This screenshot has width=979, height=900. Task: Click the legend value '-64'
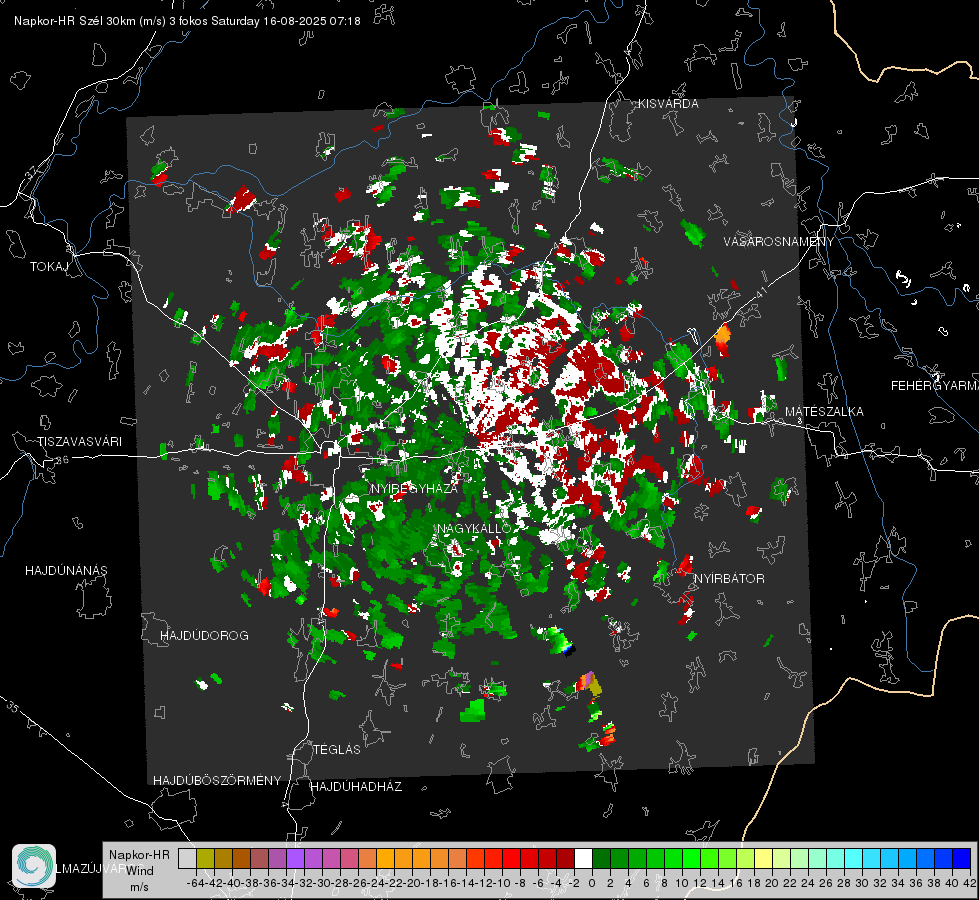pyautogui.click(x=195, y=883)
